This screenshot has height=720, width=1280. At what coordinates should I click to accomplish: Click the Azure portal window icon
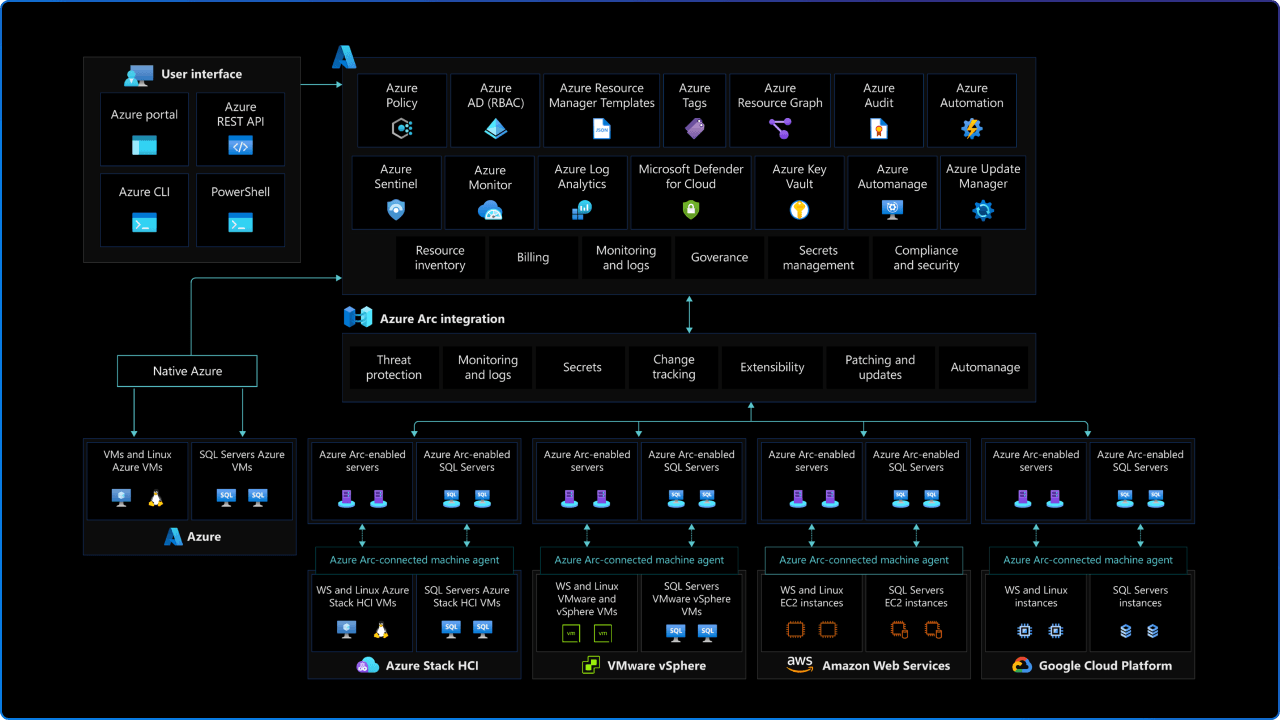pyautogui.click(x=145, y=146)
